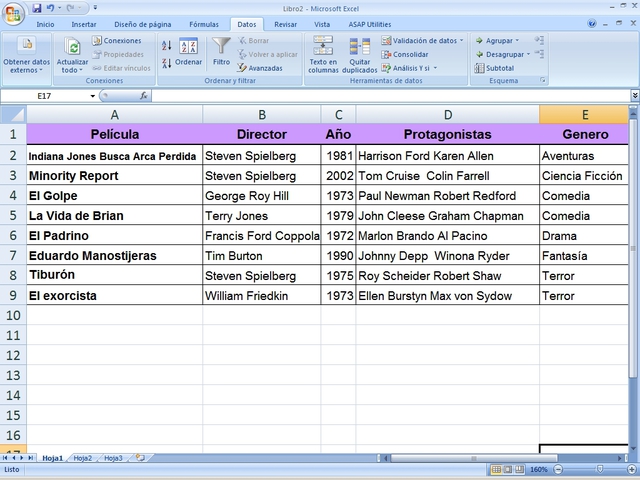Expand the Agrupar dropdown arrow
Screen dimensions: 640x480
[516, 41]
